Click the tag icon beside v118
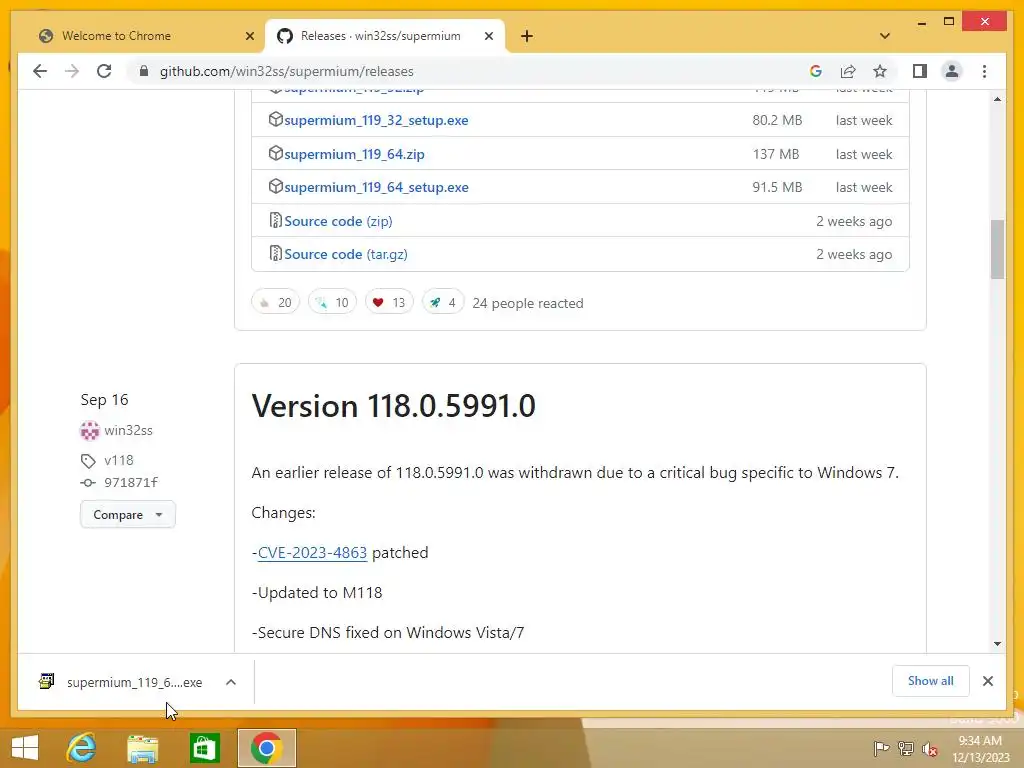This screenshot has width=1024, height=768. 88,461
